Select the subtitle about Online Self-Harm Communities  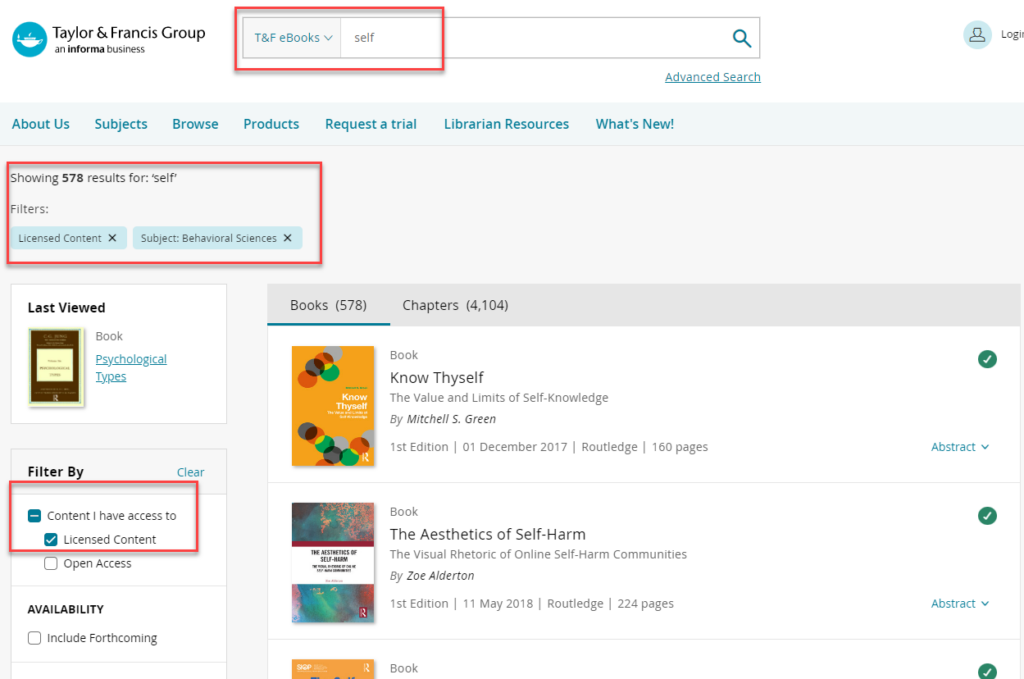538,554
